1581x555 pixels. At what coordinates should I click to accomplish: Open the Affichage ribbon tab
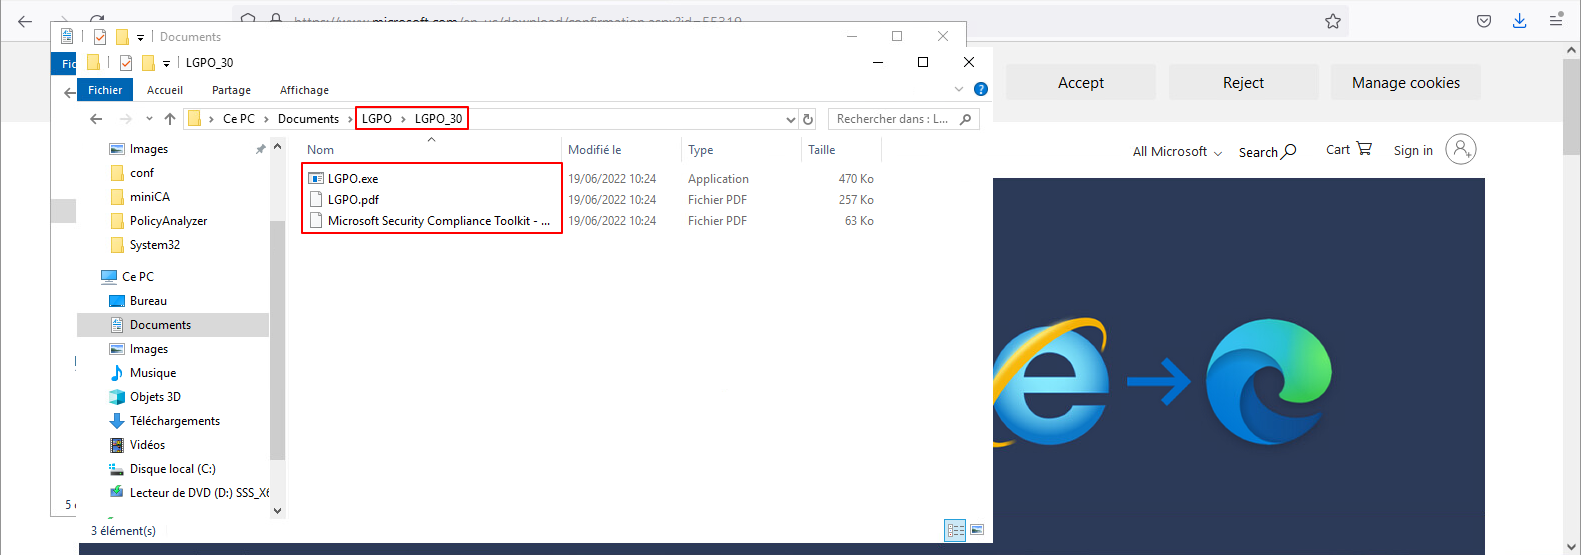pos(304,90)
